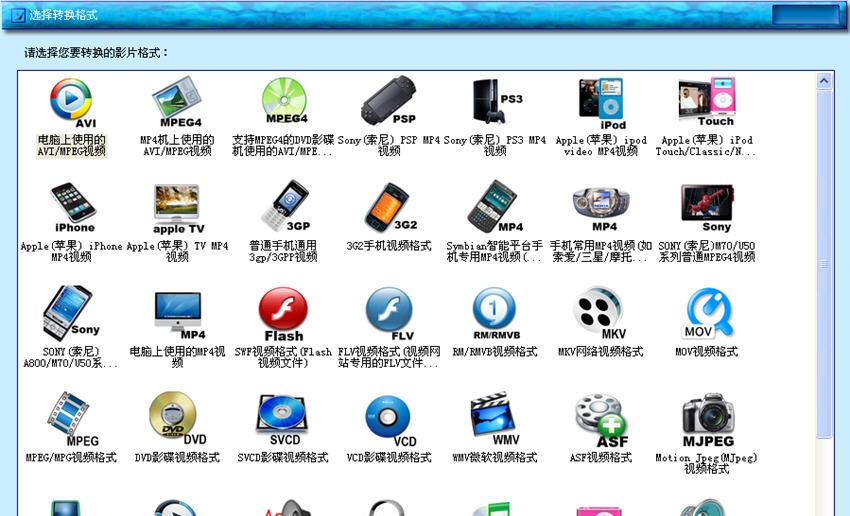Click the 'MOV视频格式' label text
Image resolution: width=850 pixels, height=516 pixels.
click(706, 352)
